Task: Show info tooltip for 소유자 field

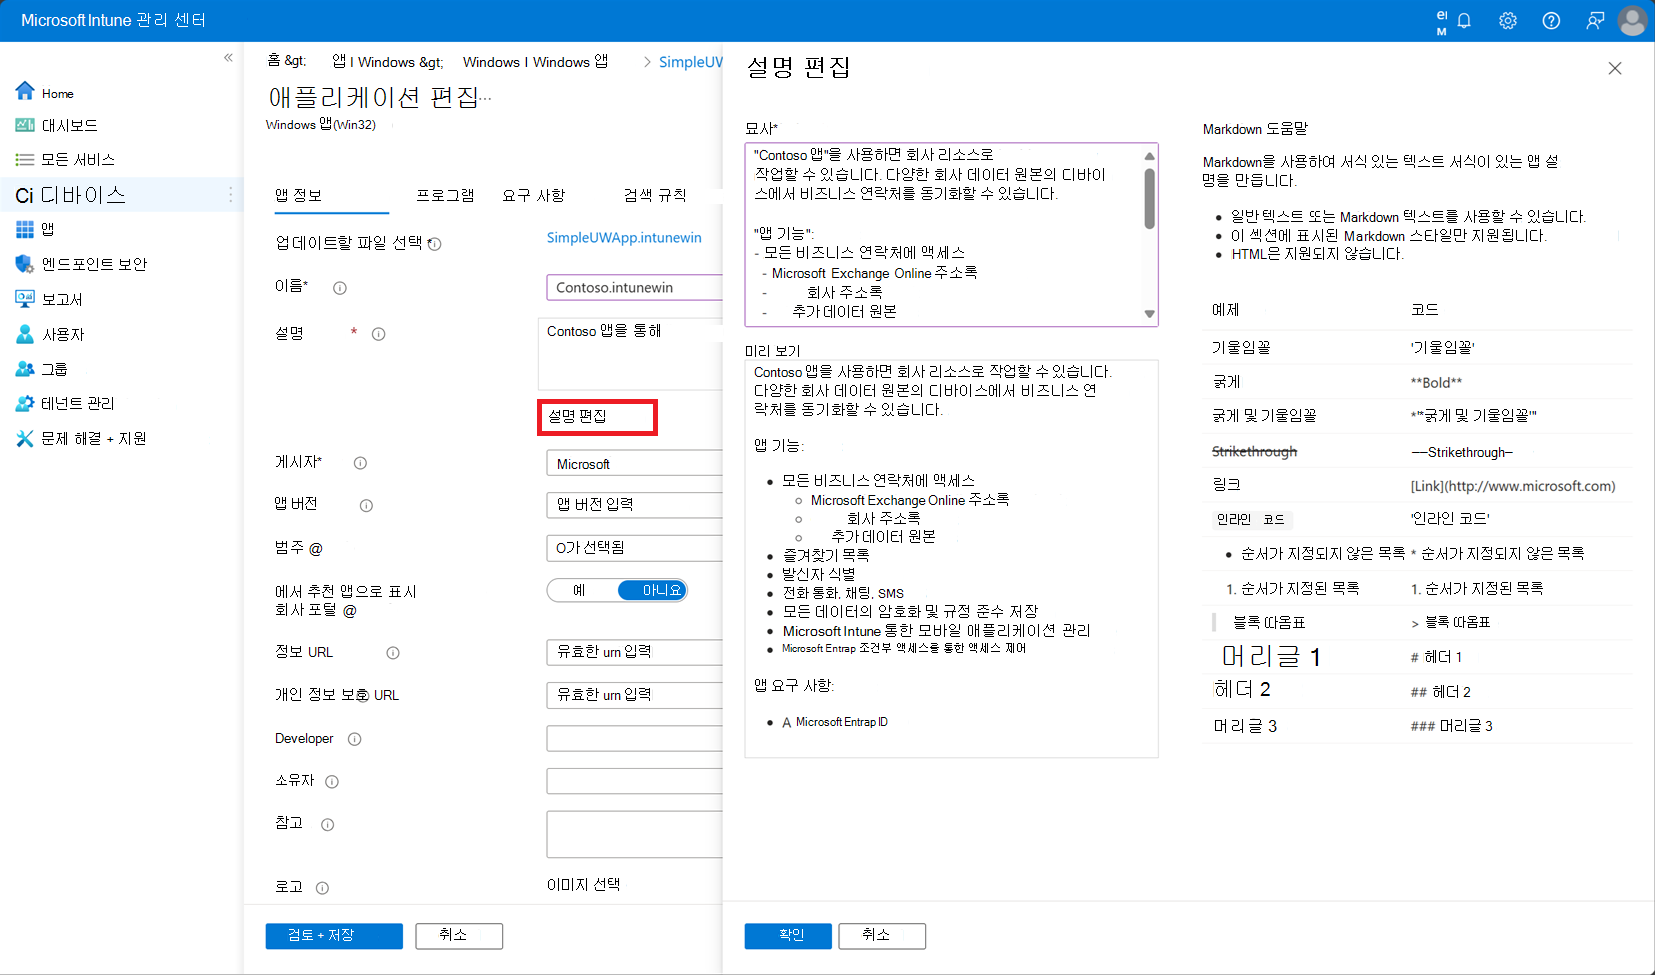Action: click(332, 782)
